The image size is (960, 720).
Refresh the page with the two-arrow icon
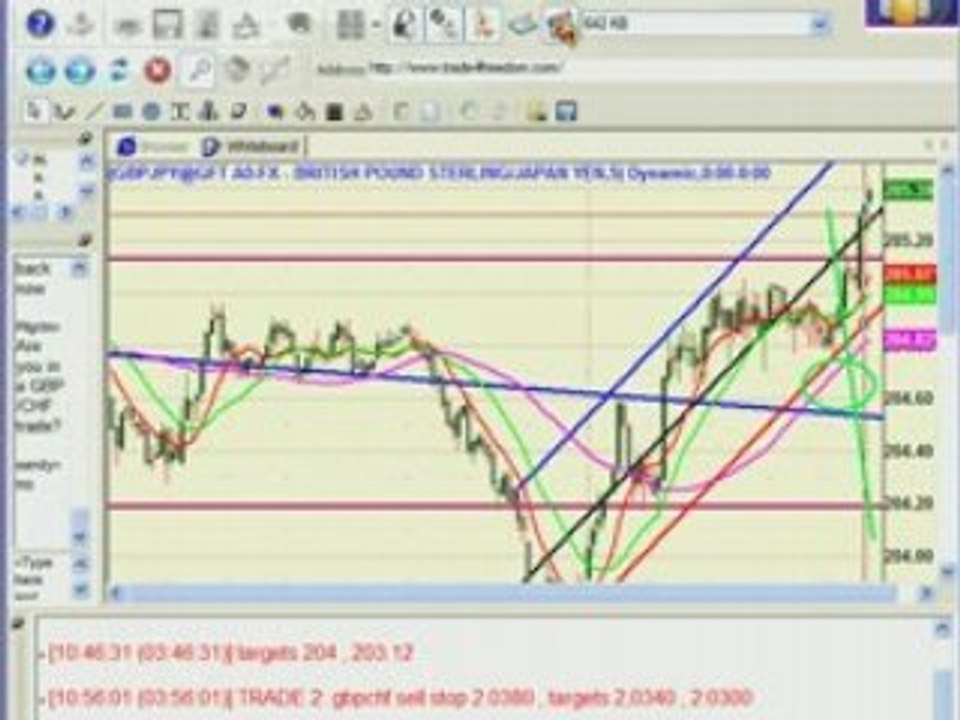click(x=119, y=70)
